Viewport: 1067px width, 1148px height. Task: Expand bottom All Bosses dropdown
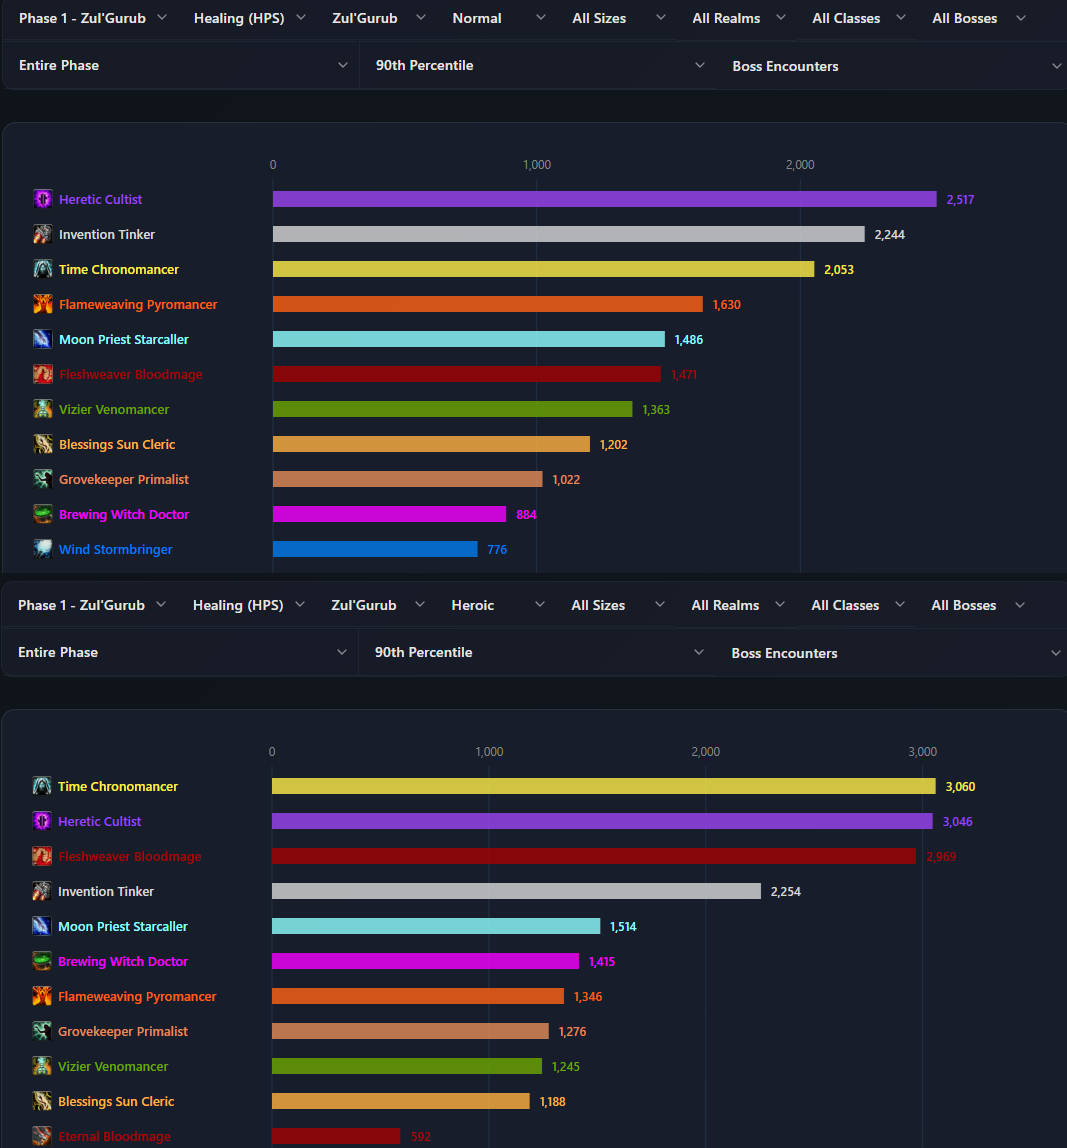(x=978, y=605)
